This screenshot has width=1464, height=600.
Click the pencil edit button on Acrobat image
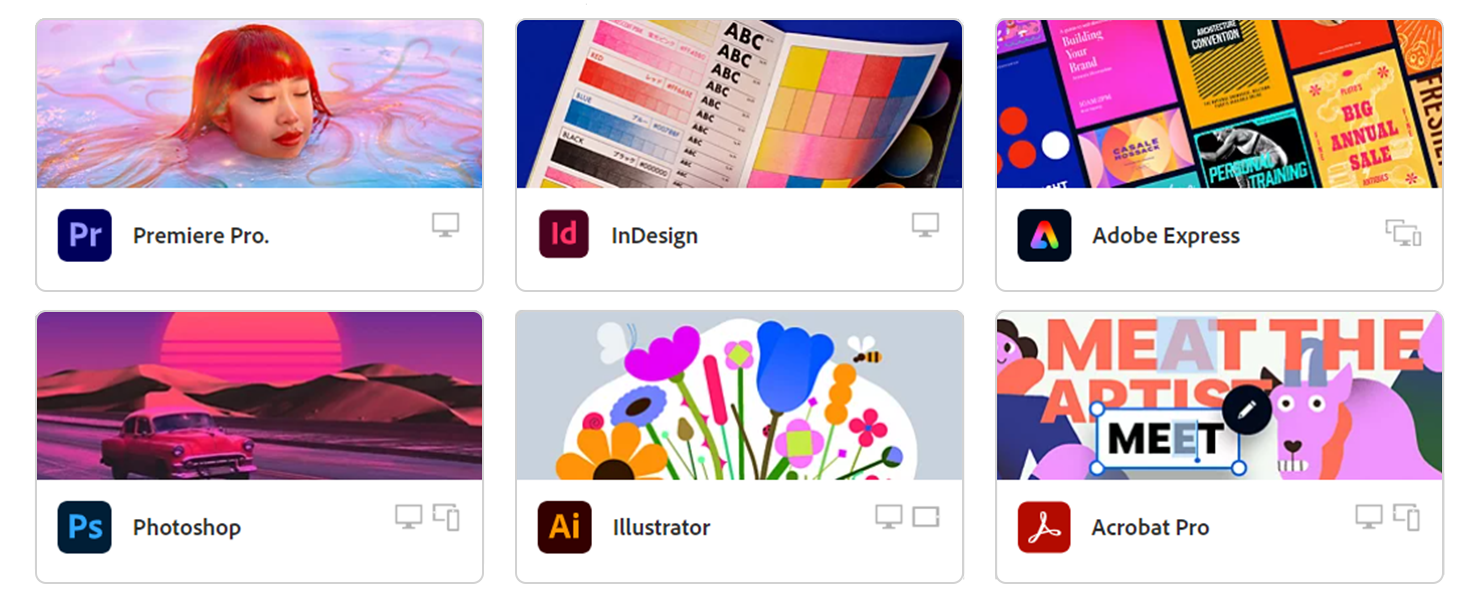(x=1246, y=409)
